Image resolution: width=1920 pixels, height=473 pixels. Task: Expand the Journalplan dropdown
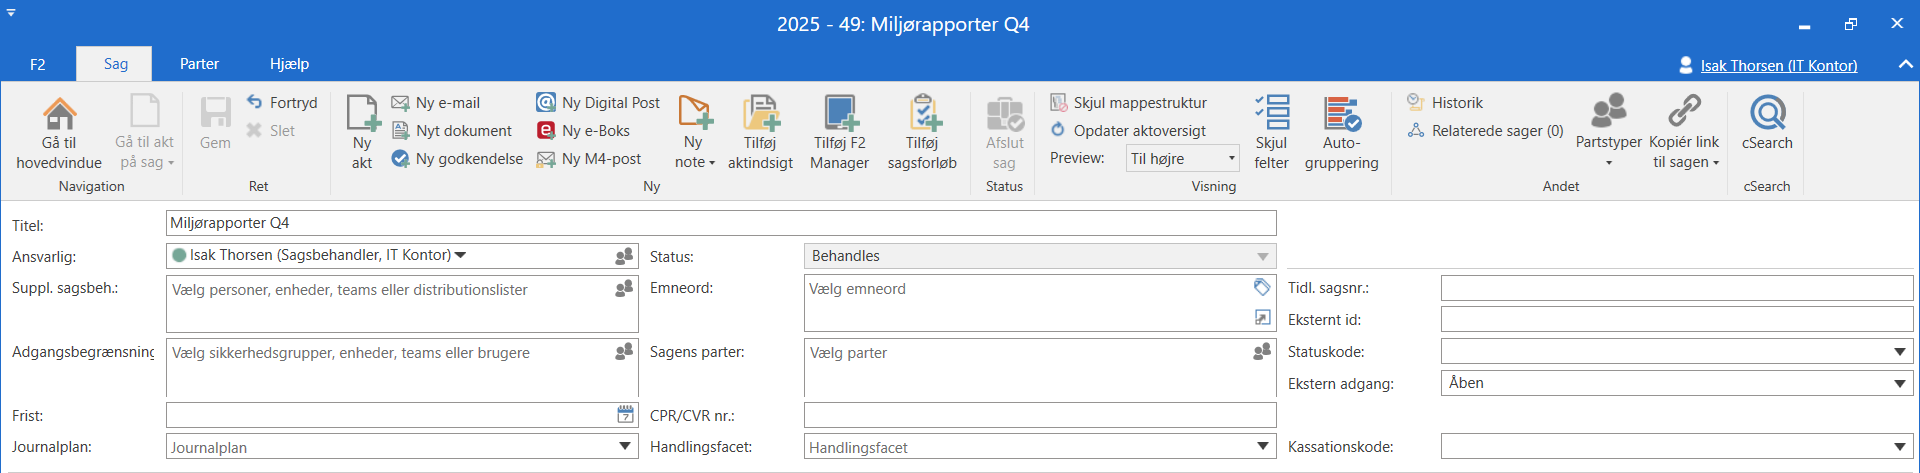pyautogui.click(x=624, y=446)
